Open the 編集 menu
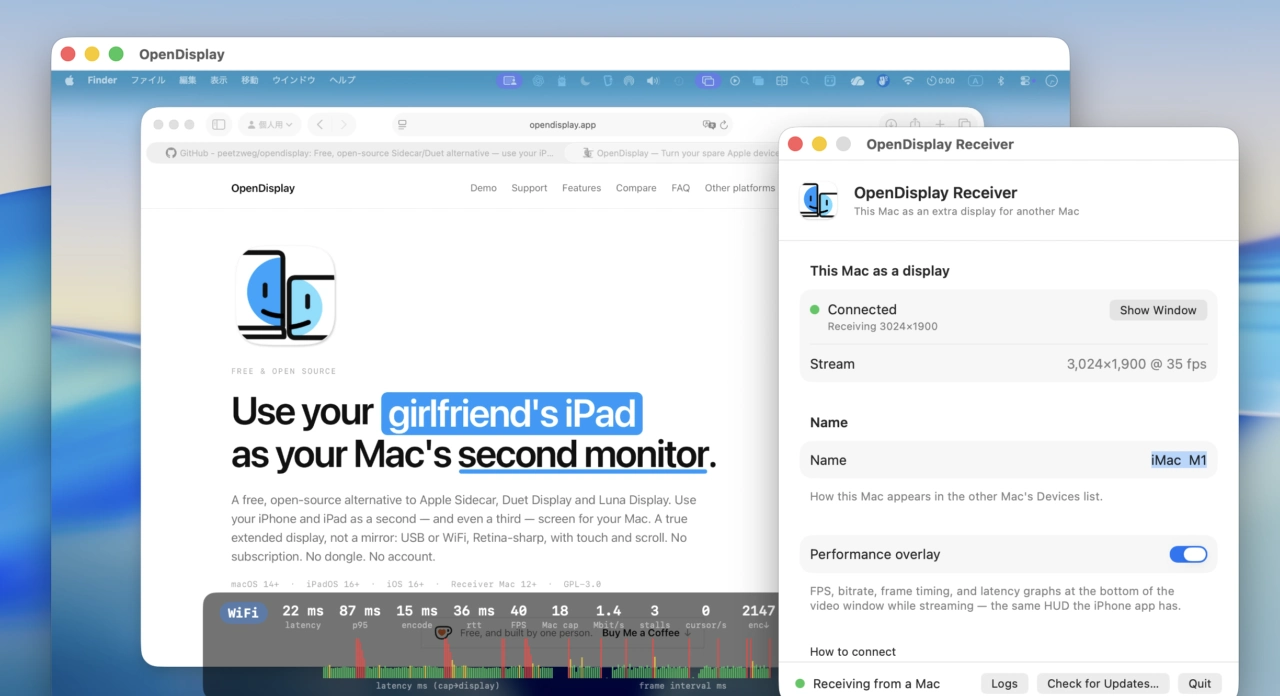Image resolution: width=1280 pixels, height=696 pixels. point(188,80)
